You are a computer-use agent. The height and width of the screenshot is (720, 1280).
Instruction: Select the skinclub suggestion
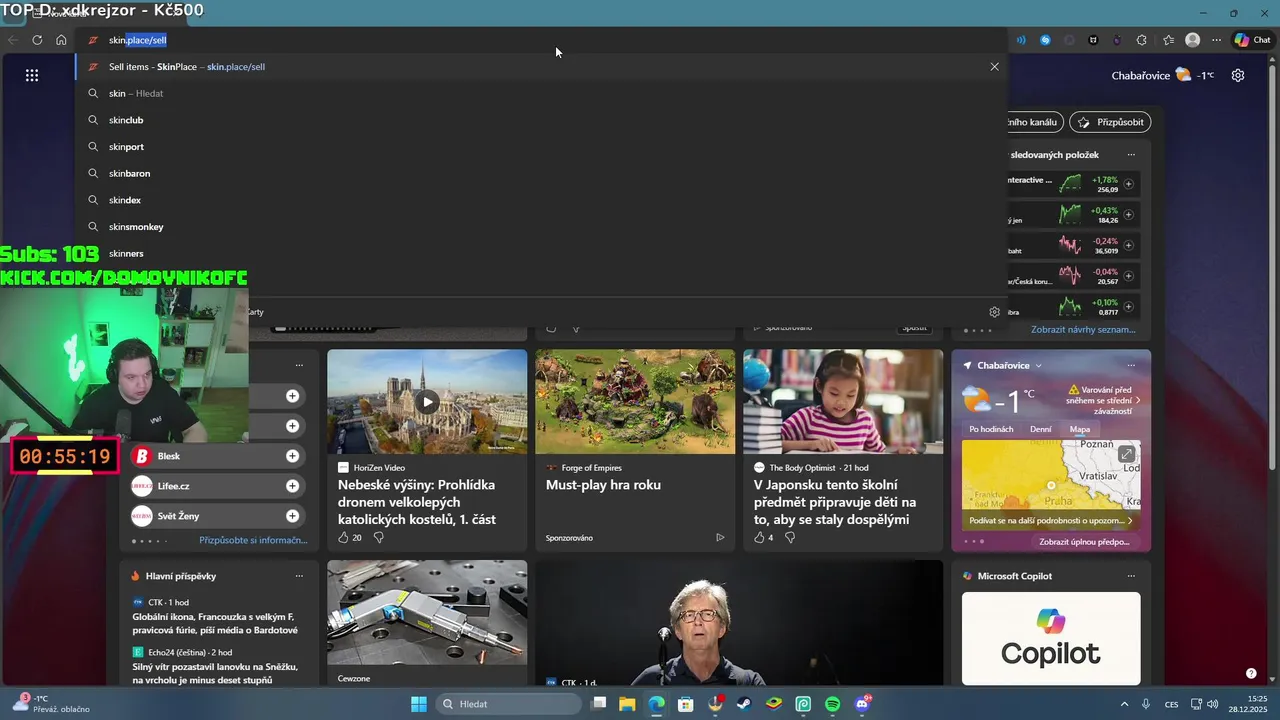point(540,120)
